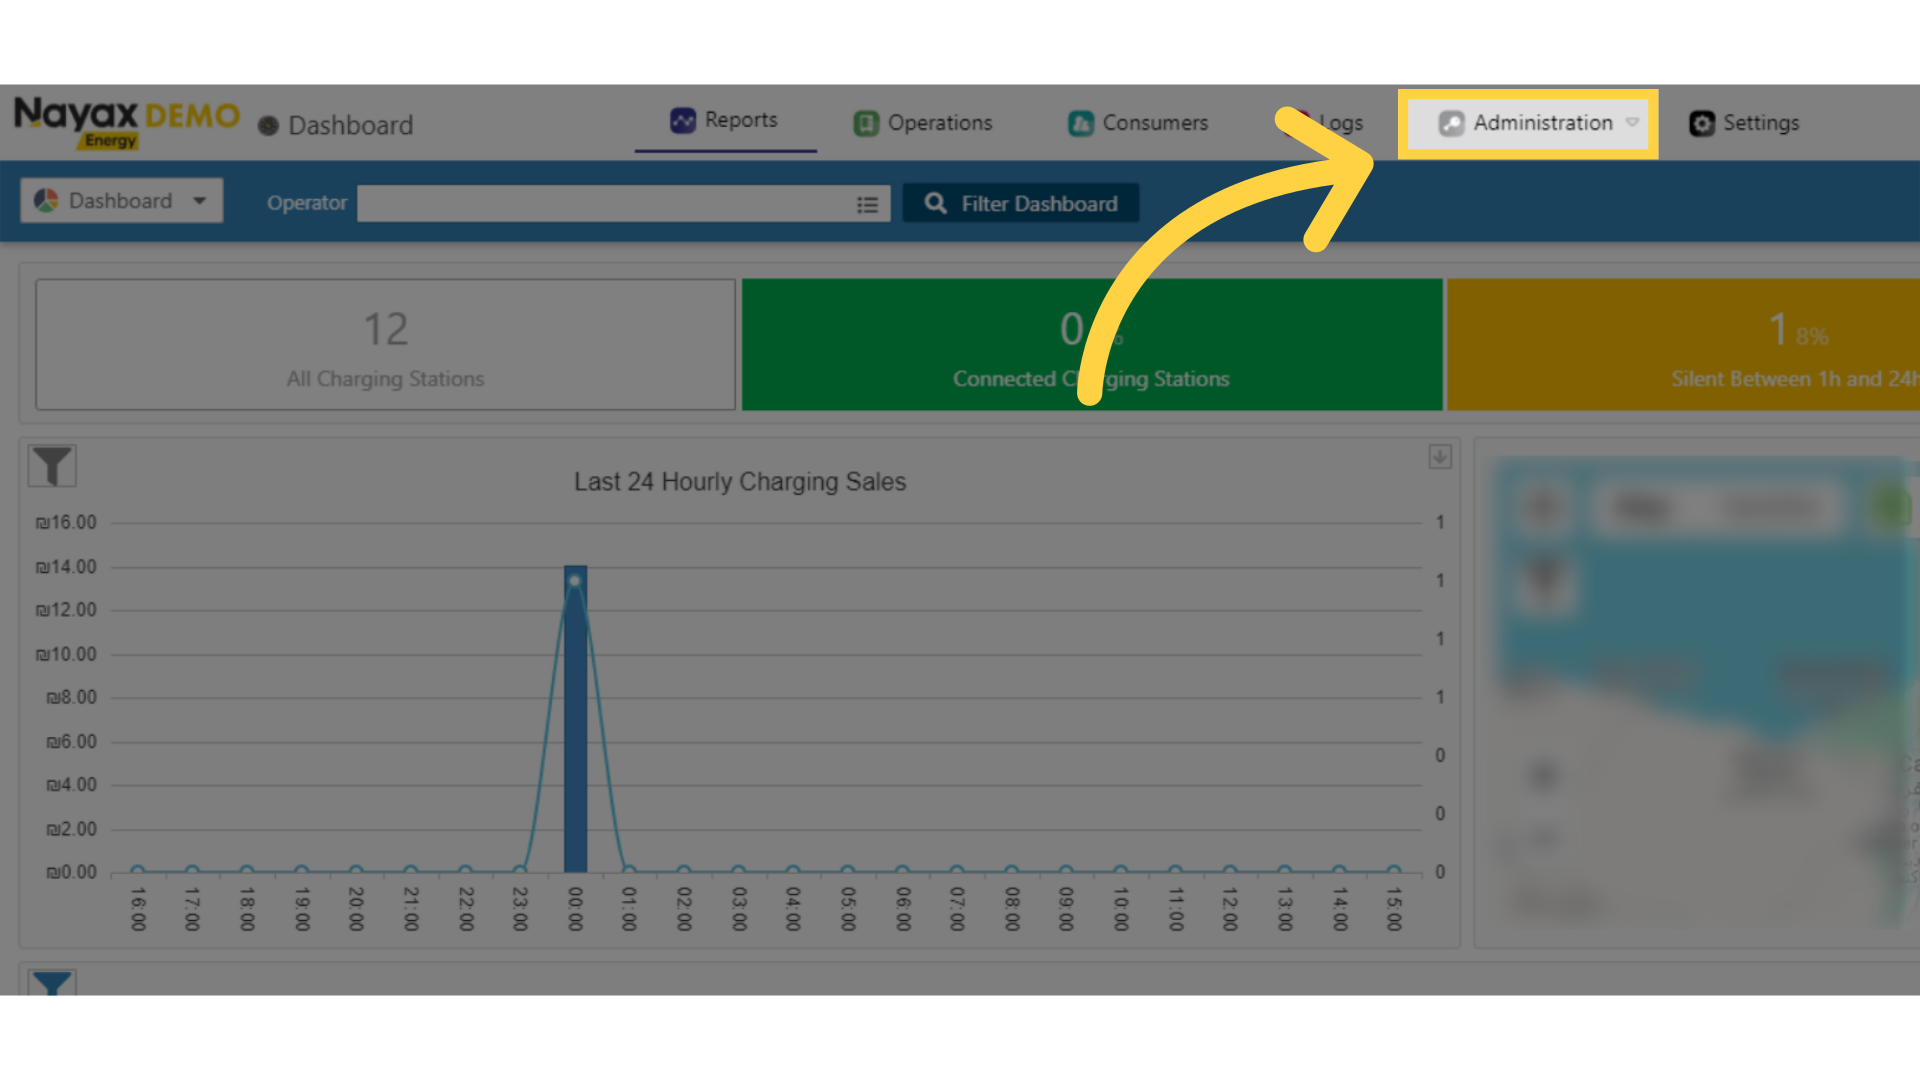The image size is (1920, 1080).
Task: Expand the Dashboard dropdown
Action: (x=200, y=201)
